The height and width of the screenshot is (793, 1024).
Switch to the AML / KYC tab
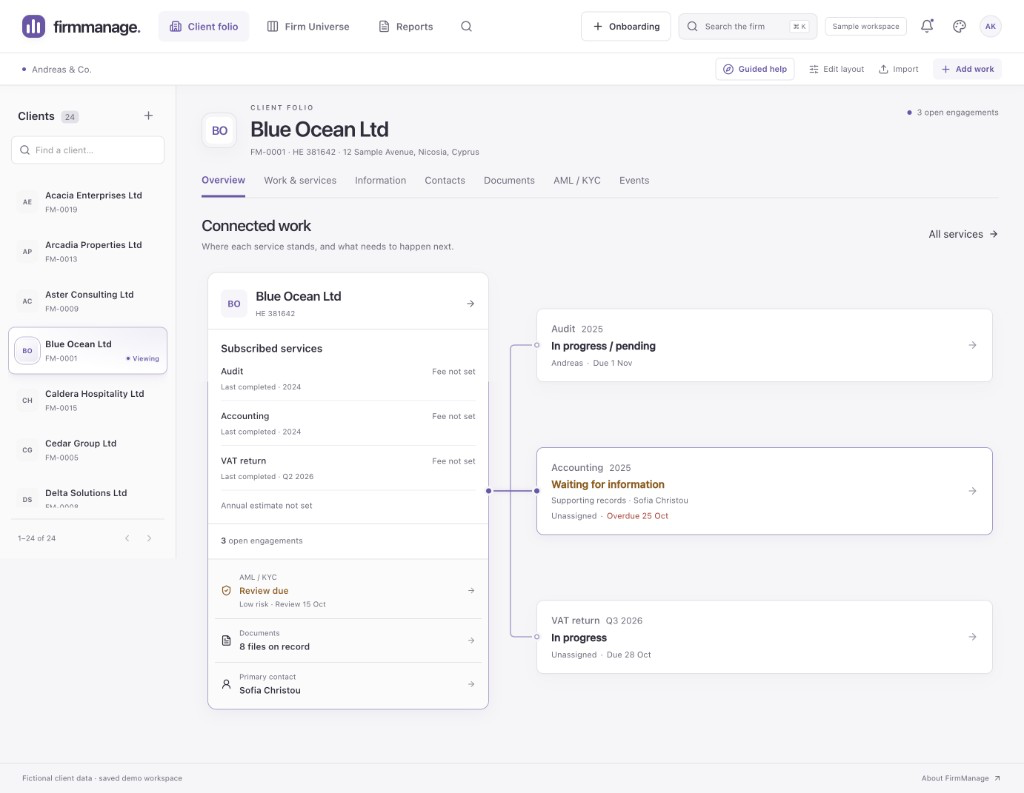tap(577, 180)
